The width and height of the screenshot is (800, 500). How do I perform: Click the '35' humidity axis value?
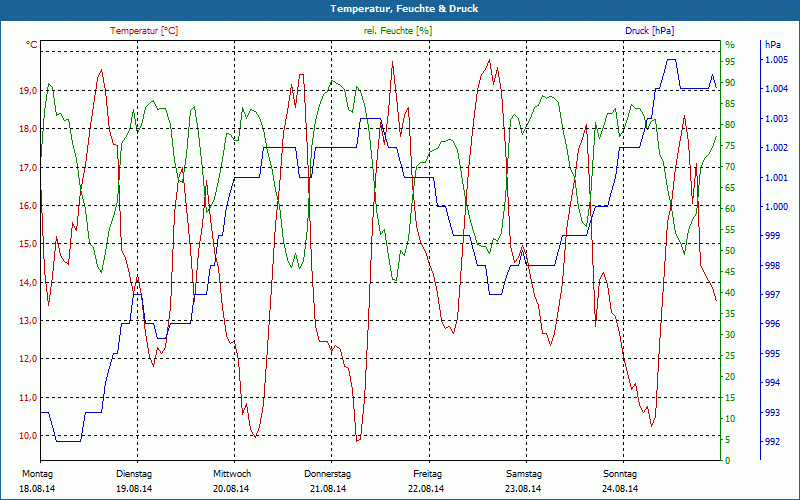tap(730, 314)
